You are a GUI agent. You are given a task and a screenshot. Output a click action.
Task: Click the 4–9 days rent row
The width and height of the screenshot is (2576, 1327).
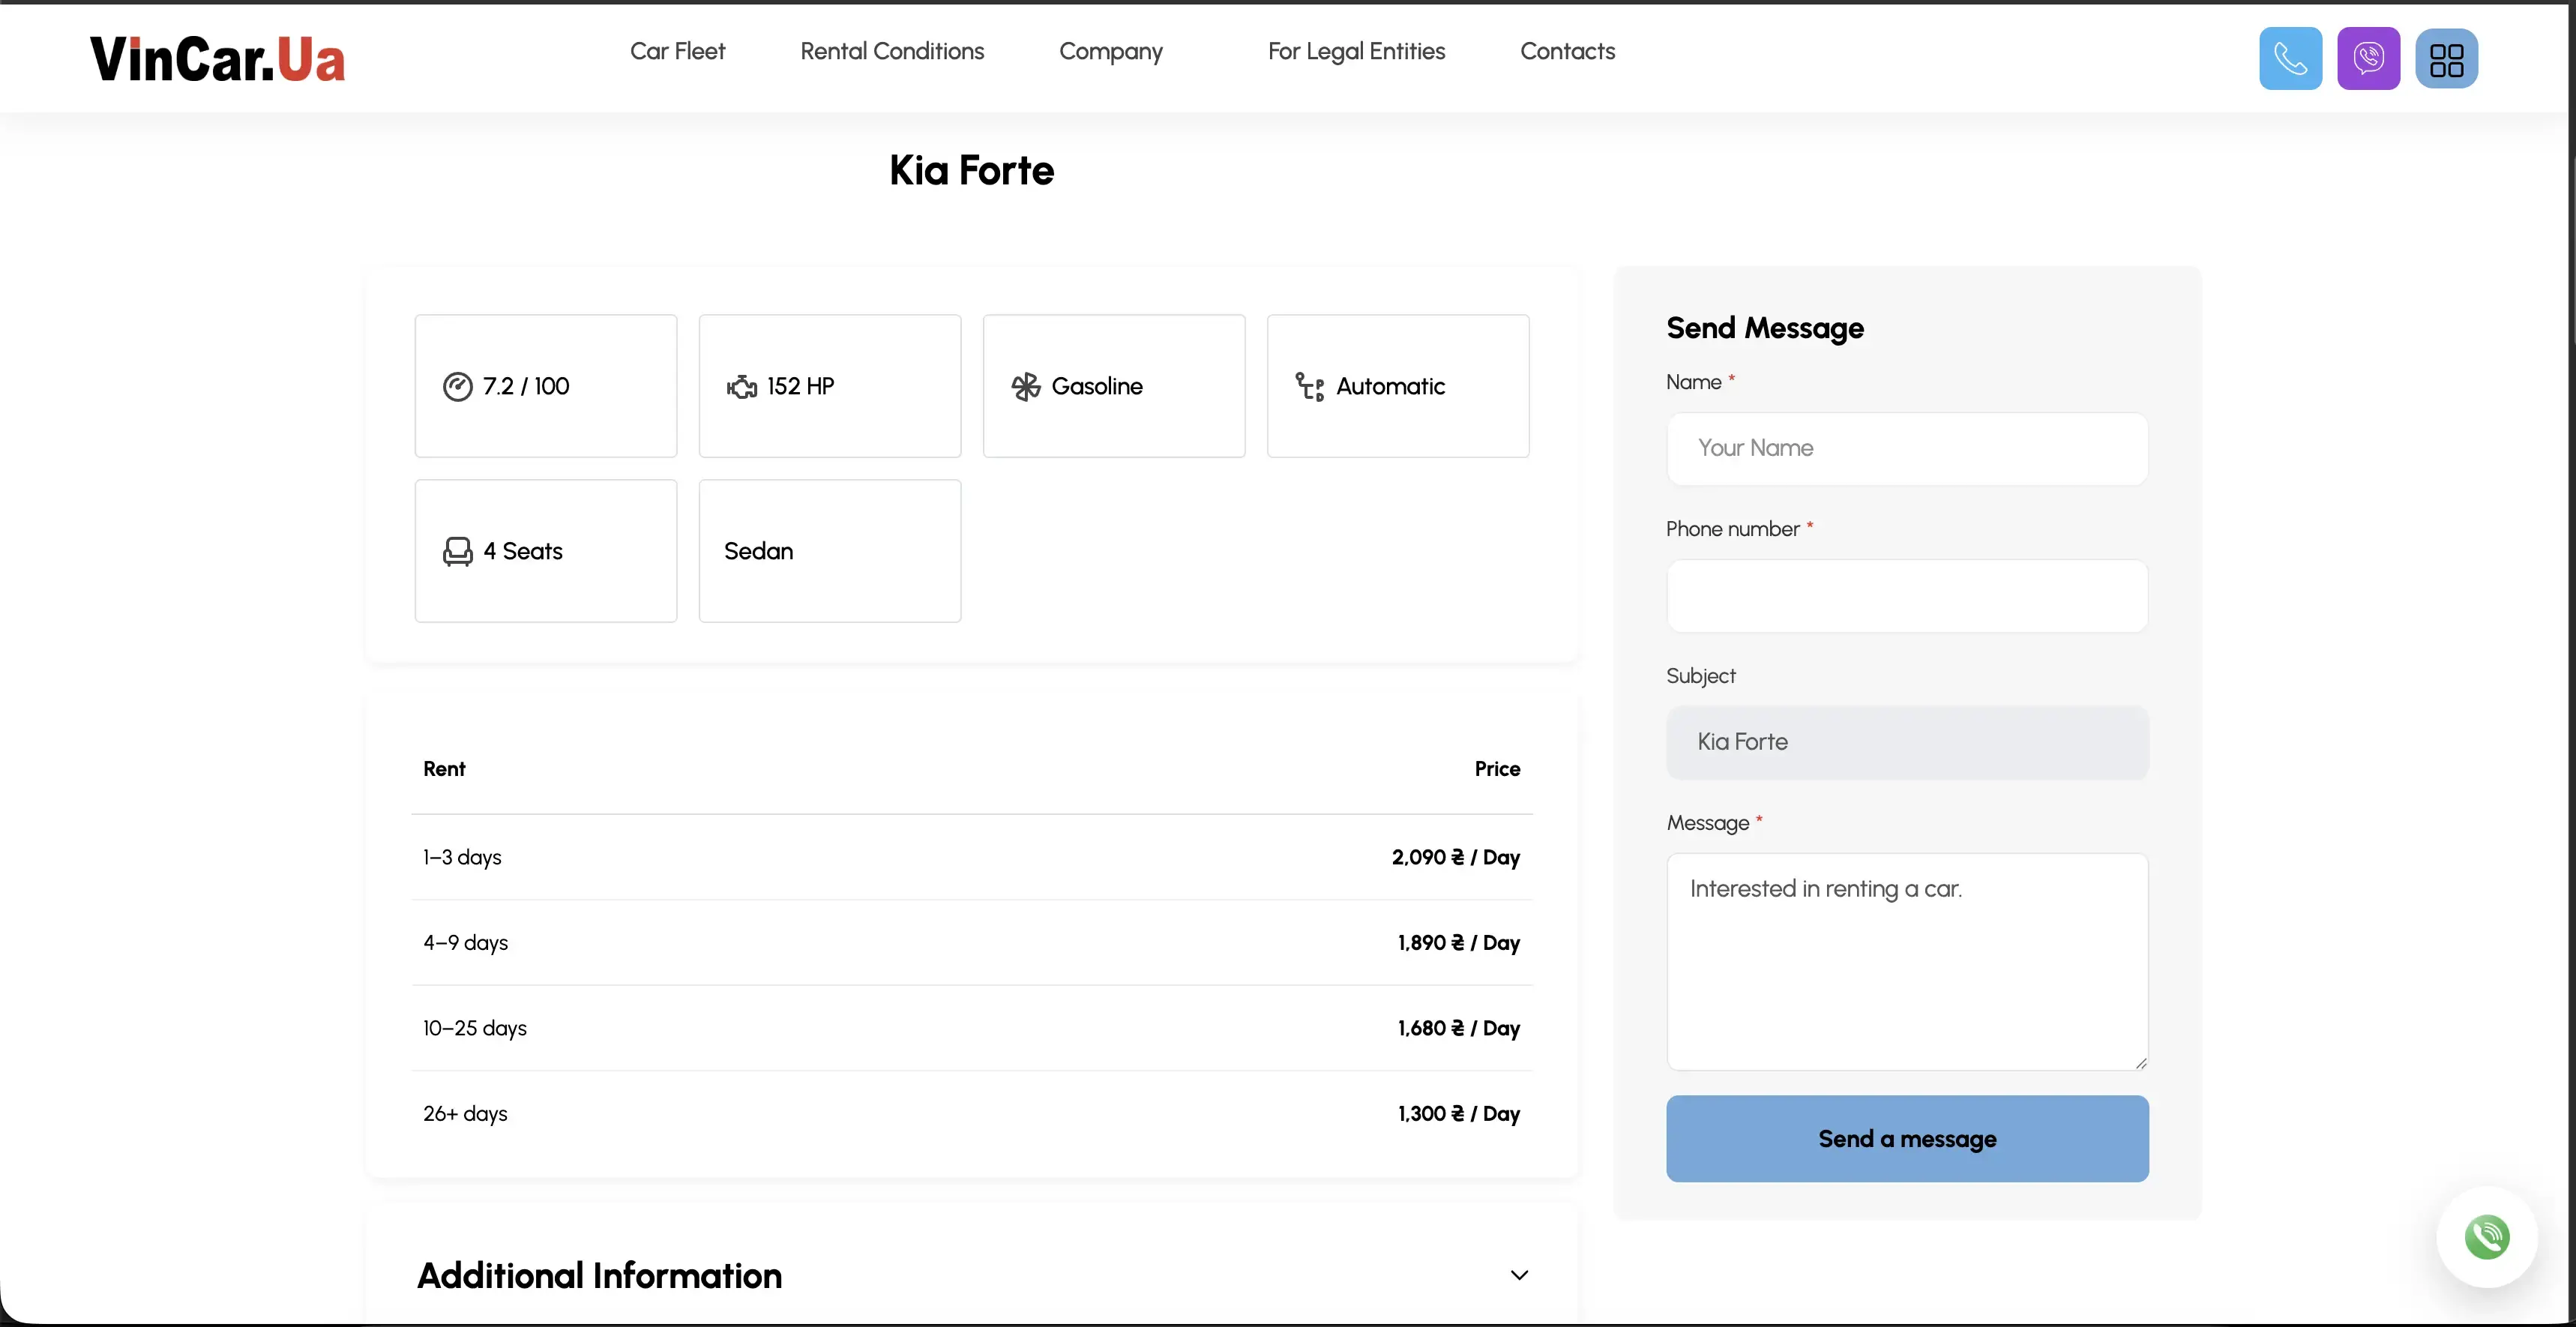tap(971, 943)
